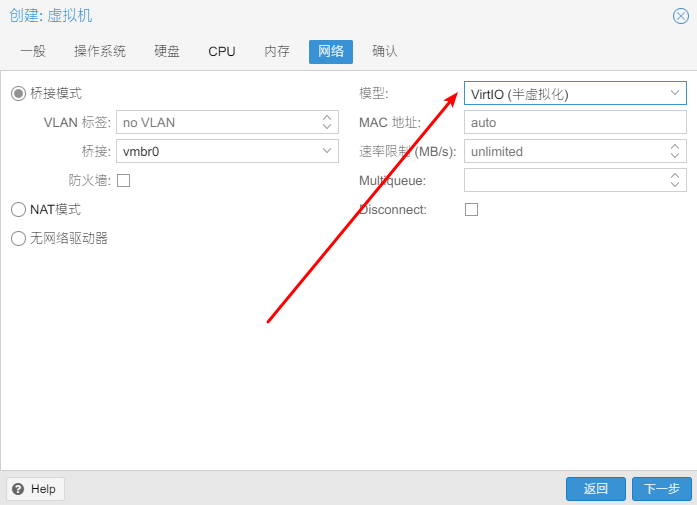Expand the 模型 VirtIO dropdown arrow
Viewport: 697px width, 505px height.
tap(675, 93)
